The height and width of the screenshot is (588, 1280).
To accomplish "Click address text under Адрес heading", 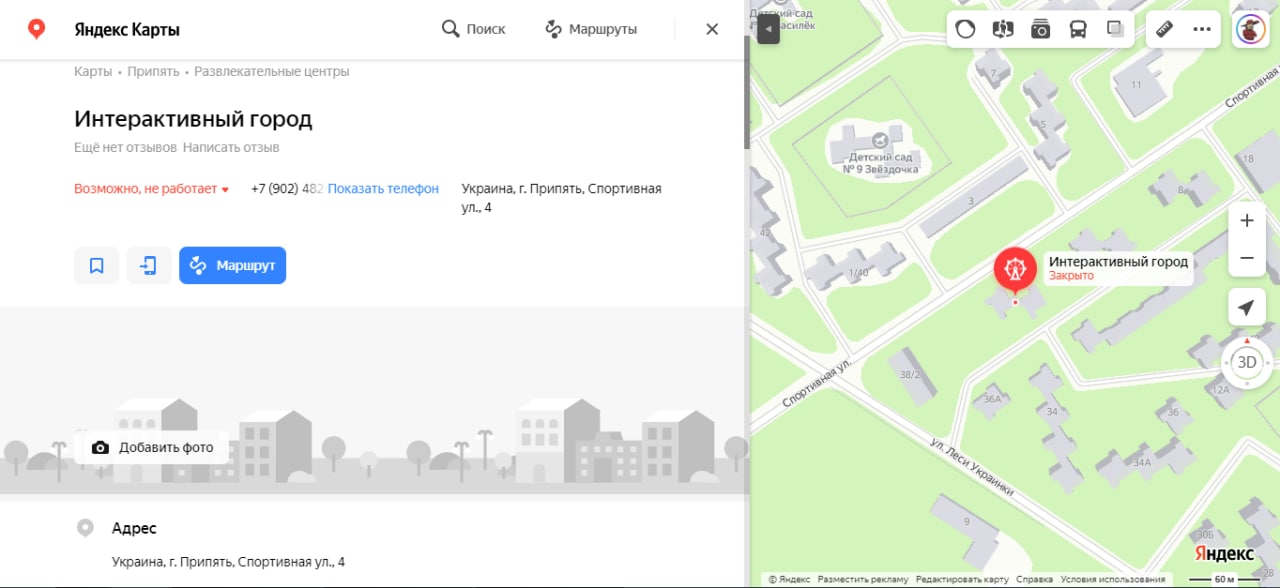I will (228, 562).
